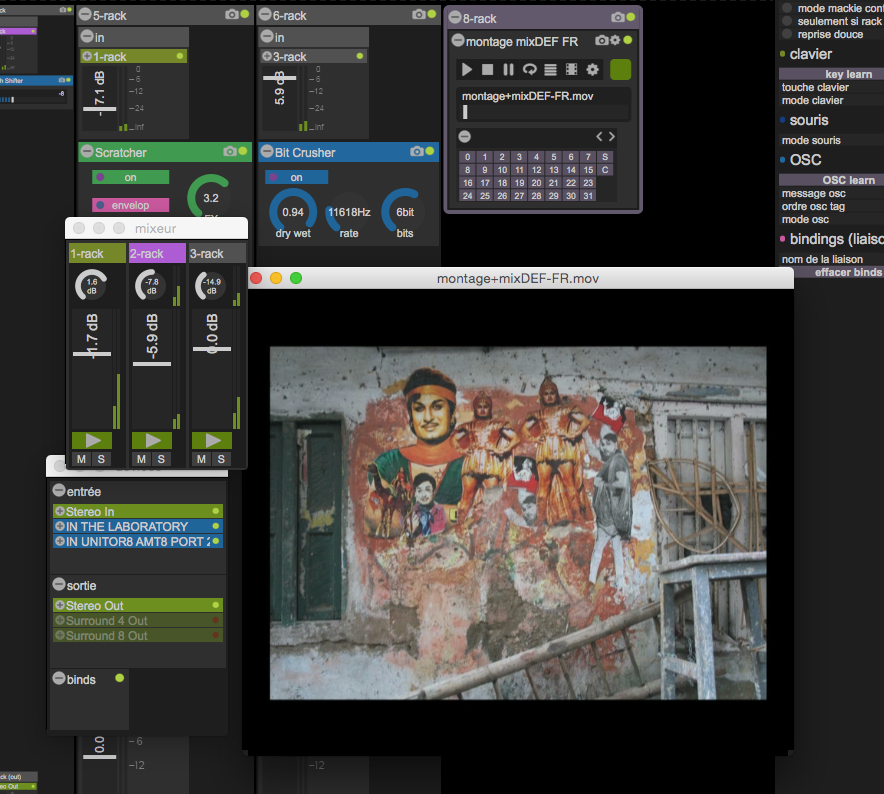884x794 pixels.
Task: Collapse the 8-rack module
Action: coord(454,18)
